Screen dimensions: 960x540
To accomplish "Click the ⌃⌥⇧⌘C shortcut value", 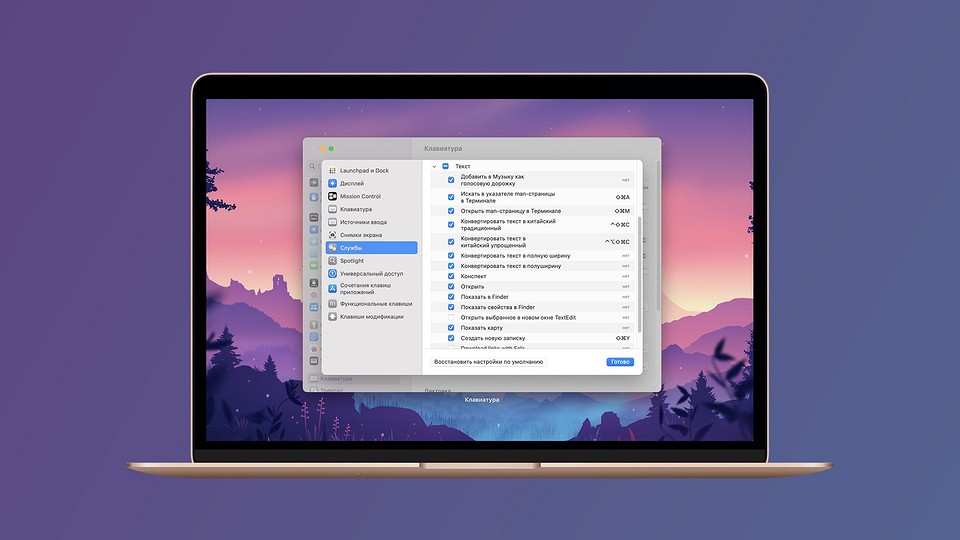I will click(617, 242).
